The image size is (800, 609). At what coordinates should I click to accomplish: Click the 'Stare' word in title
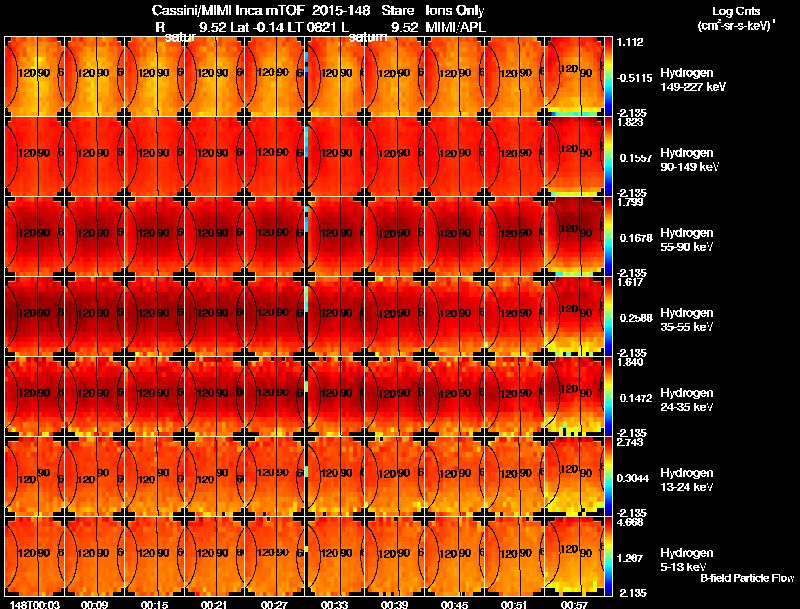398,11
